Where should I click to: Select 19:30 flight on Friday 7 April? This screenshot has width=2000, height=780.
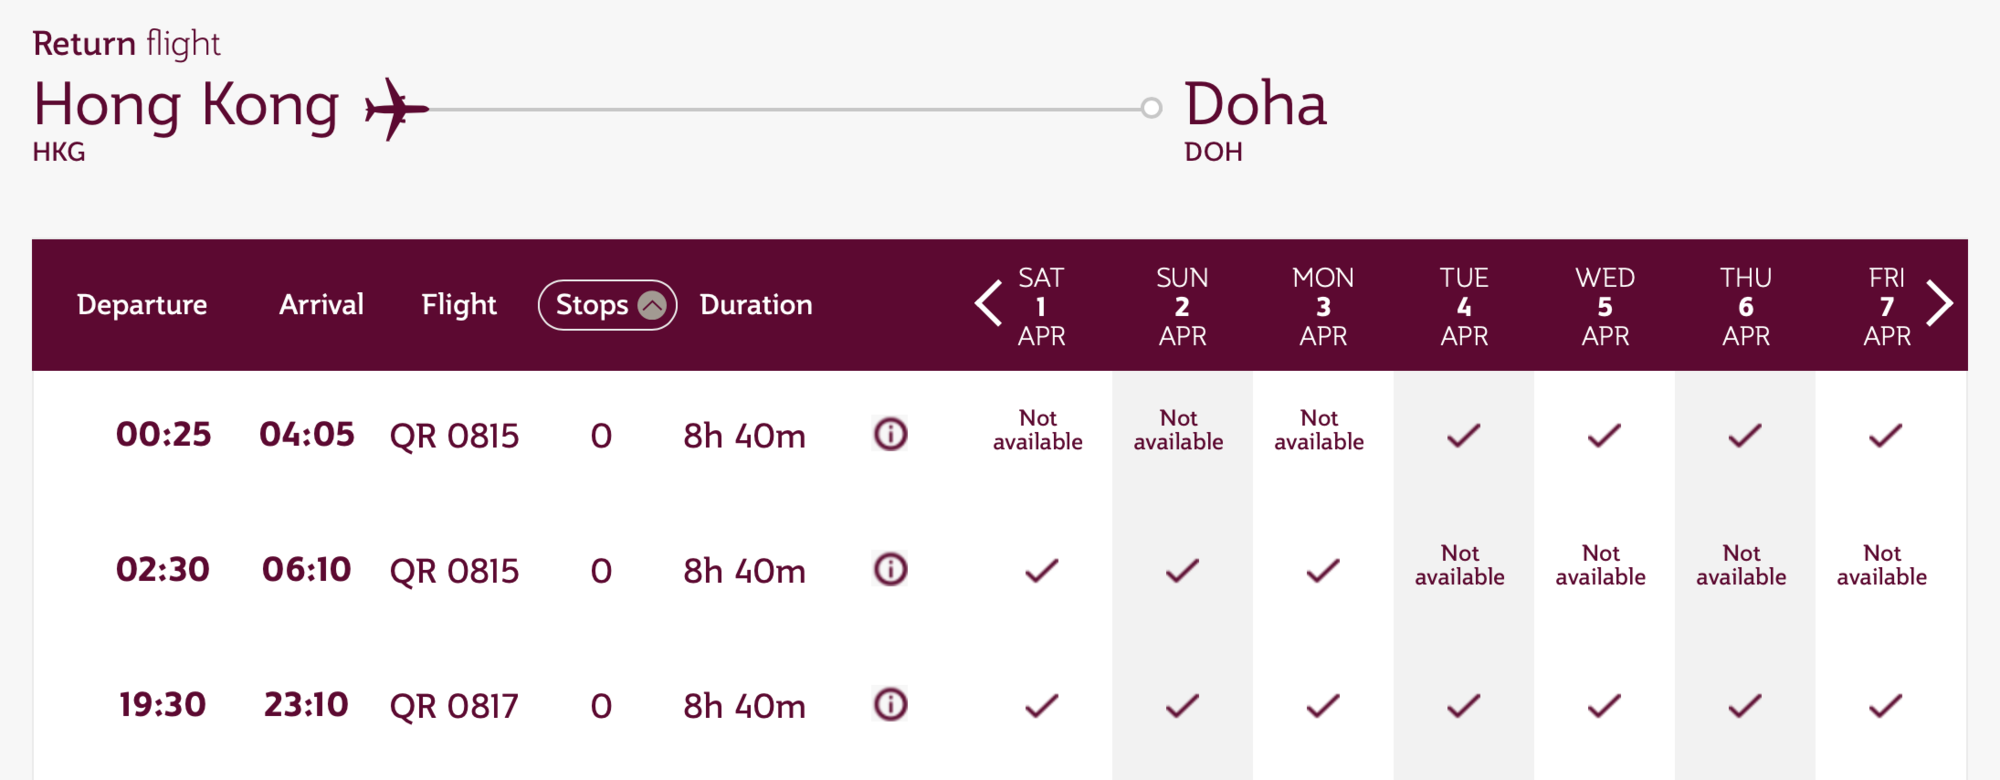1885,706
